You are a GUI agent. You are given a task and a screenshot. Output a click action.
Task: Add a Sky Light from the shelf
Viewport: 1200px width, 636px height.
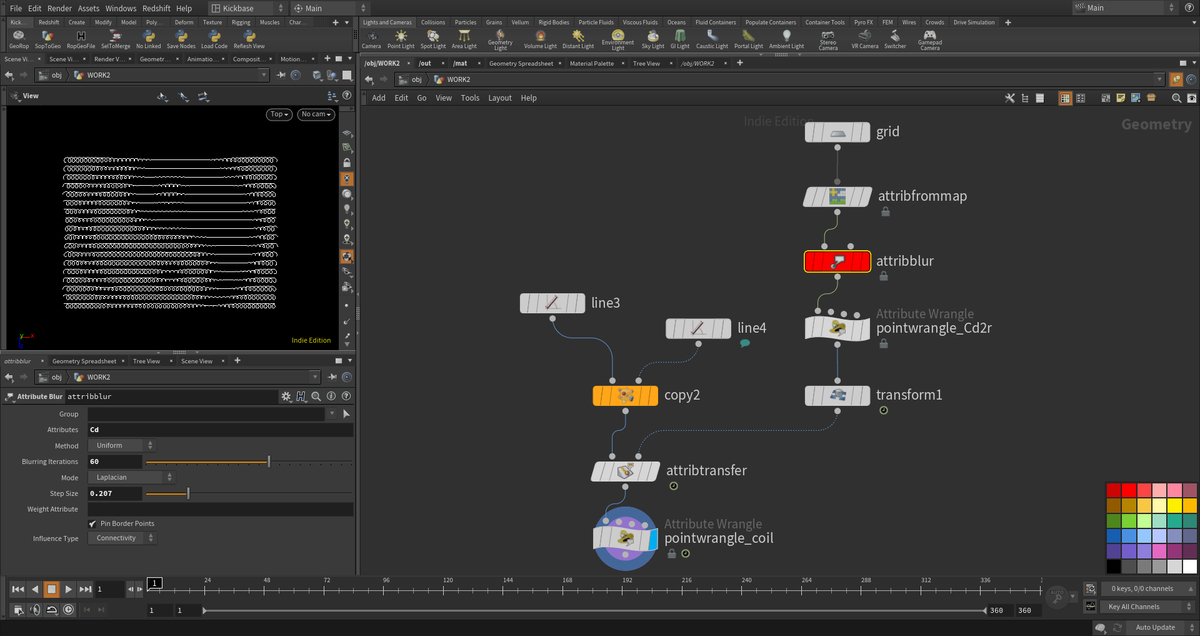click(x=652, y=39)
